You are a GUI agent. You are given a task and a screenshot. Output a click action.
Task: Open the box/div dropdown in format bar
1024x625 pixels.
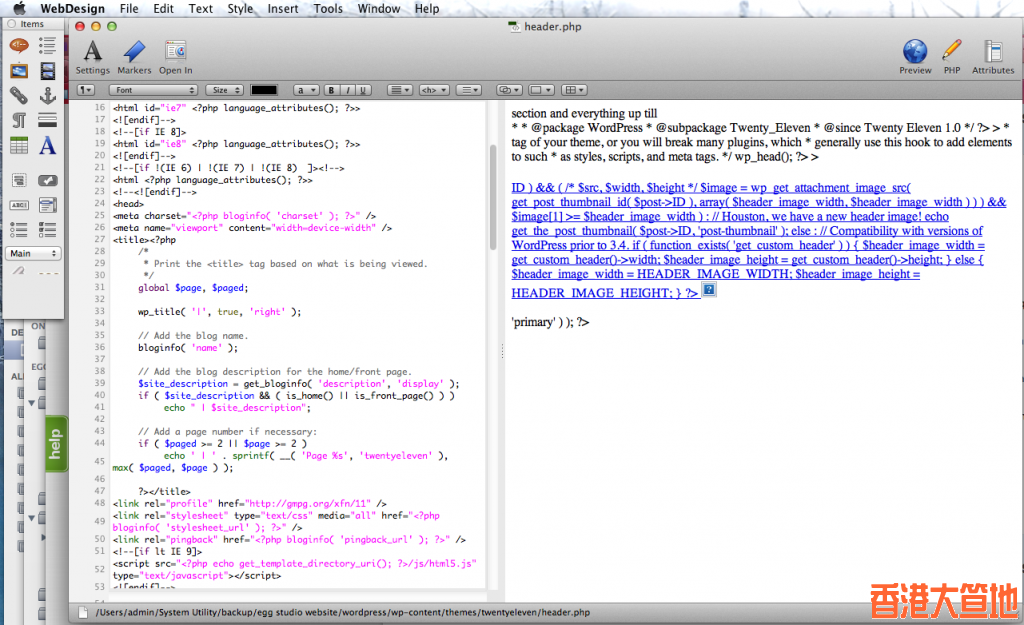541,90
